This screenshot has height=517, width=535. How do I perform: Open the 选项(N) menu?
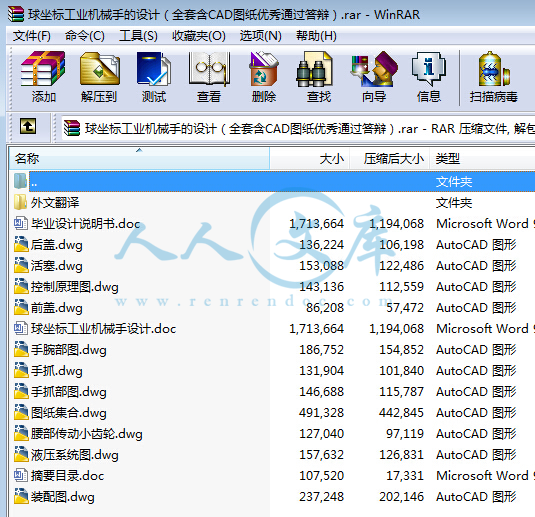coord(260,35)
